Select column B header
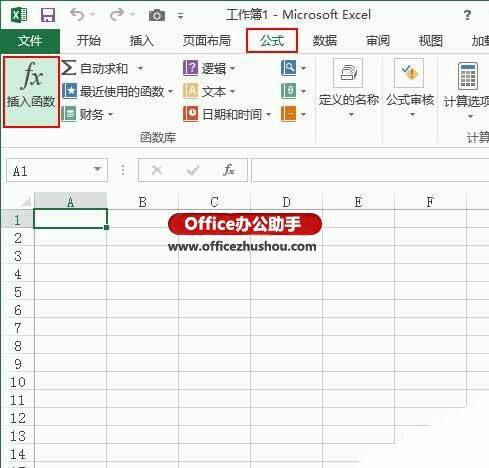This screenshot has width=489, height=468. (x=143, y=202)
